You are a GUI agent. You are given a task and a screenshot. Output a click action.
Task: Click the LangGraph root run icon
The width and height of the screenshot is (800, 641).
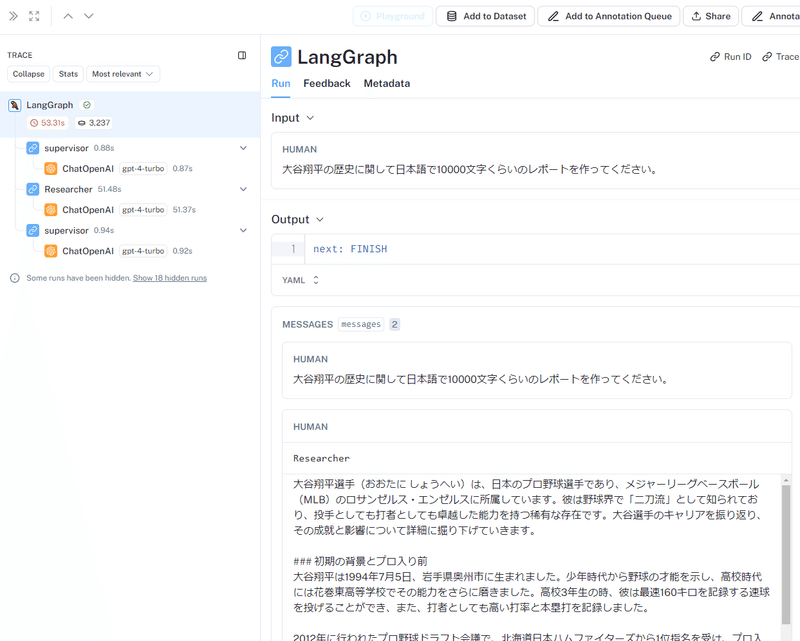(x=15, y=105)
